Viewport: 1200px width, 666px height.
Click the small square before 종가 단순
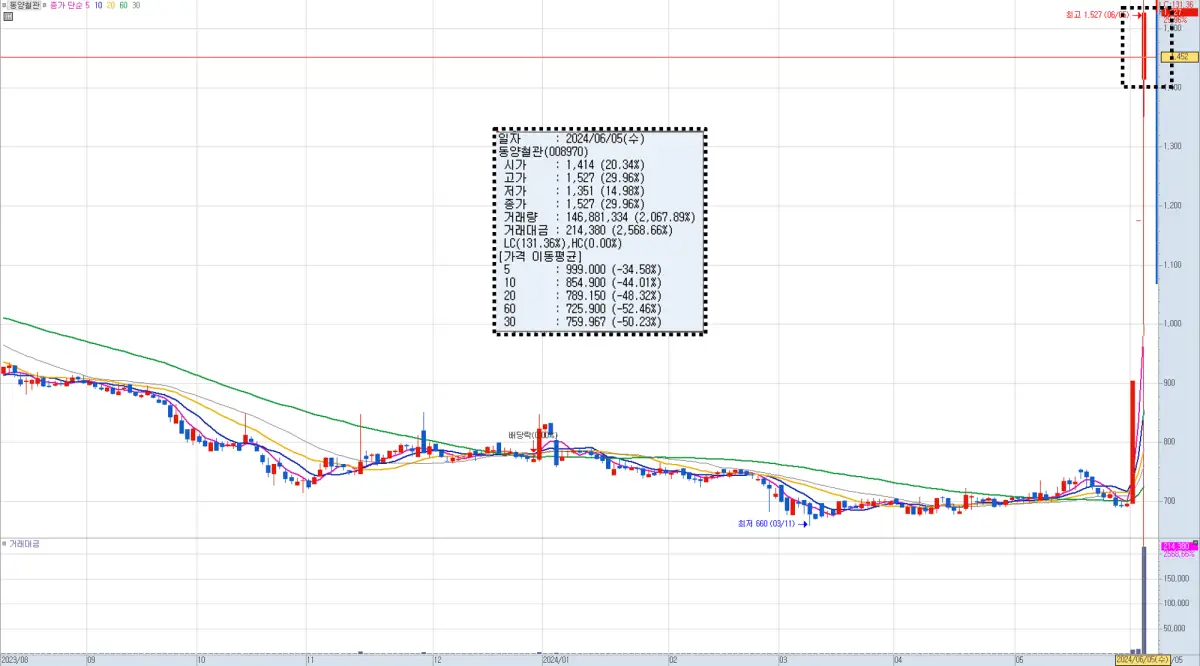(x=45, y=5)
